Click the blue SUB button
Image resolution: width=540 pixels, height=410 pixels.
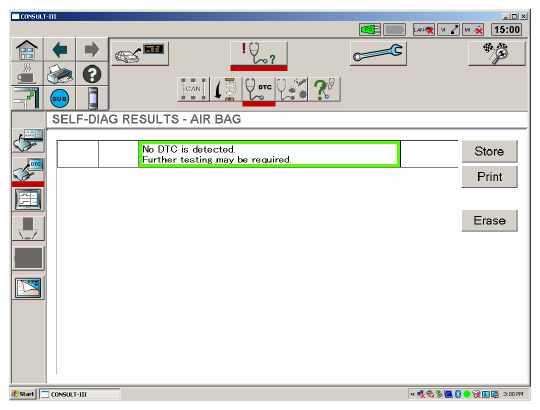coord(60,98)
